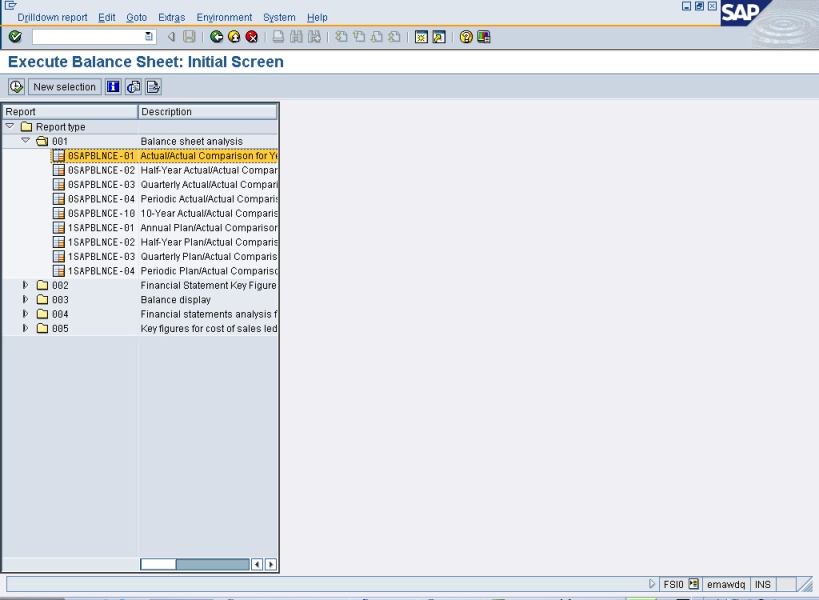Open the Customize local layout icon

[484, 37]
